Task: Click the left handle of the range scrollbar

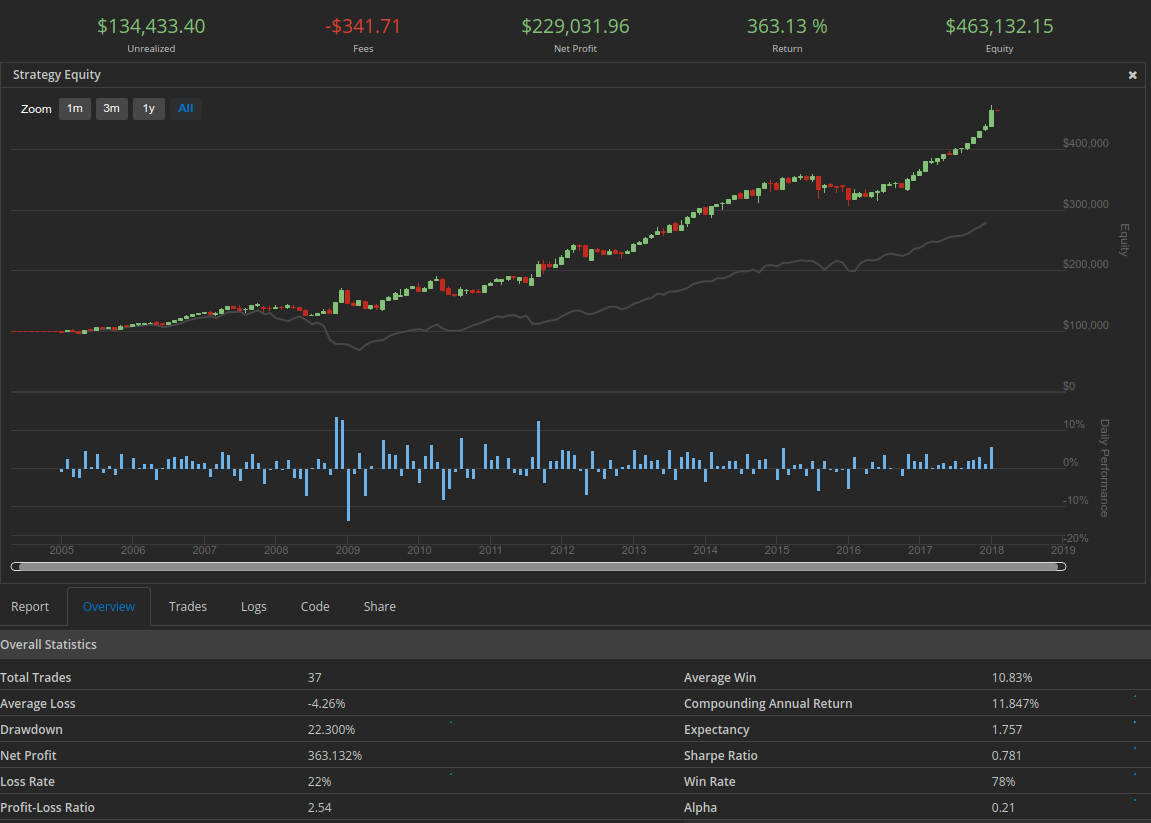Action: tap(15, 567)
